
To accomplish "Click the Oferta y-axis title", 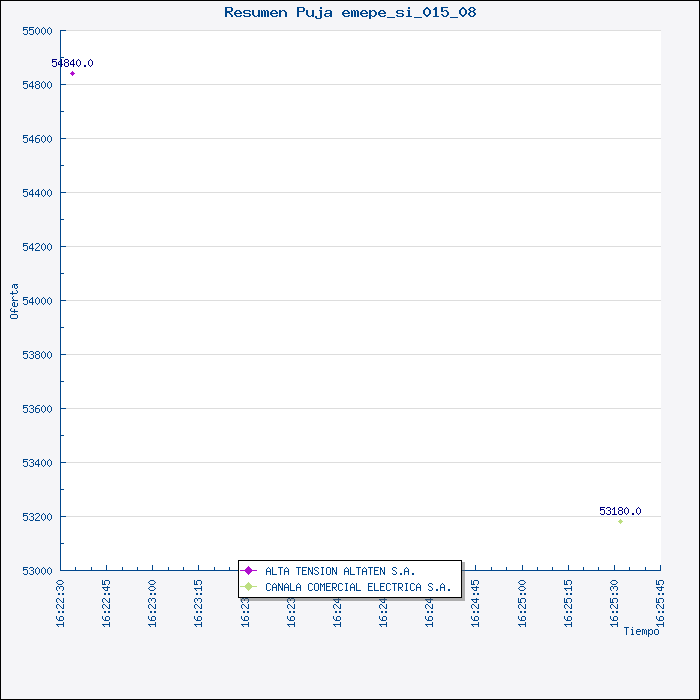I will [x=14, y=301].
